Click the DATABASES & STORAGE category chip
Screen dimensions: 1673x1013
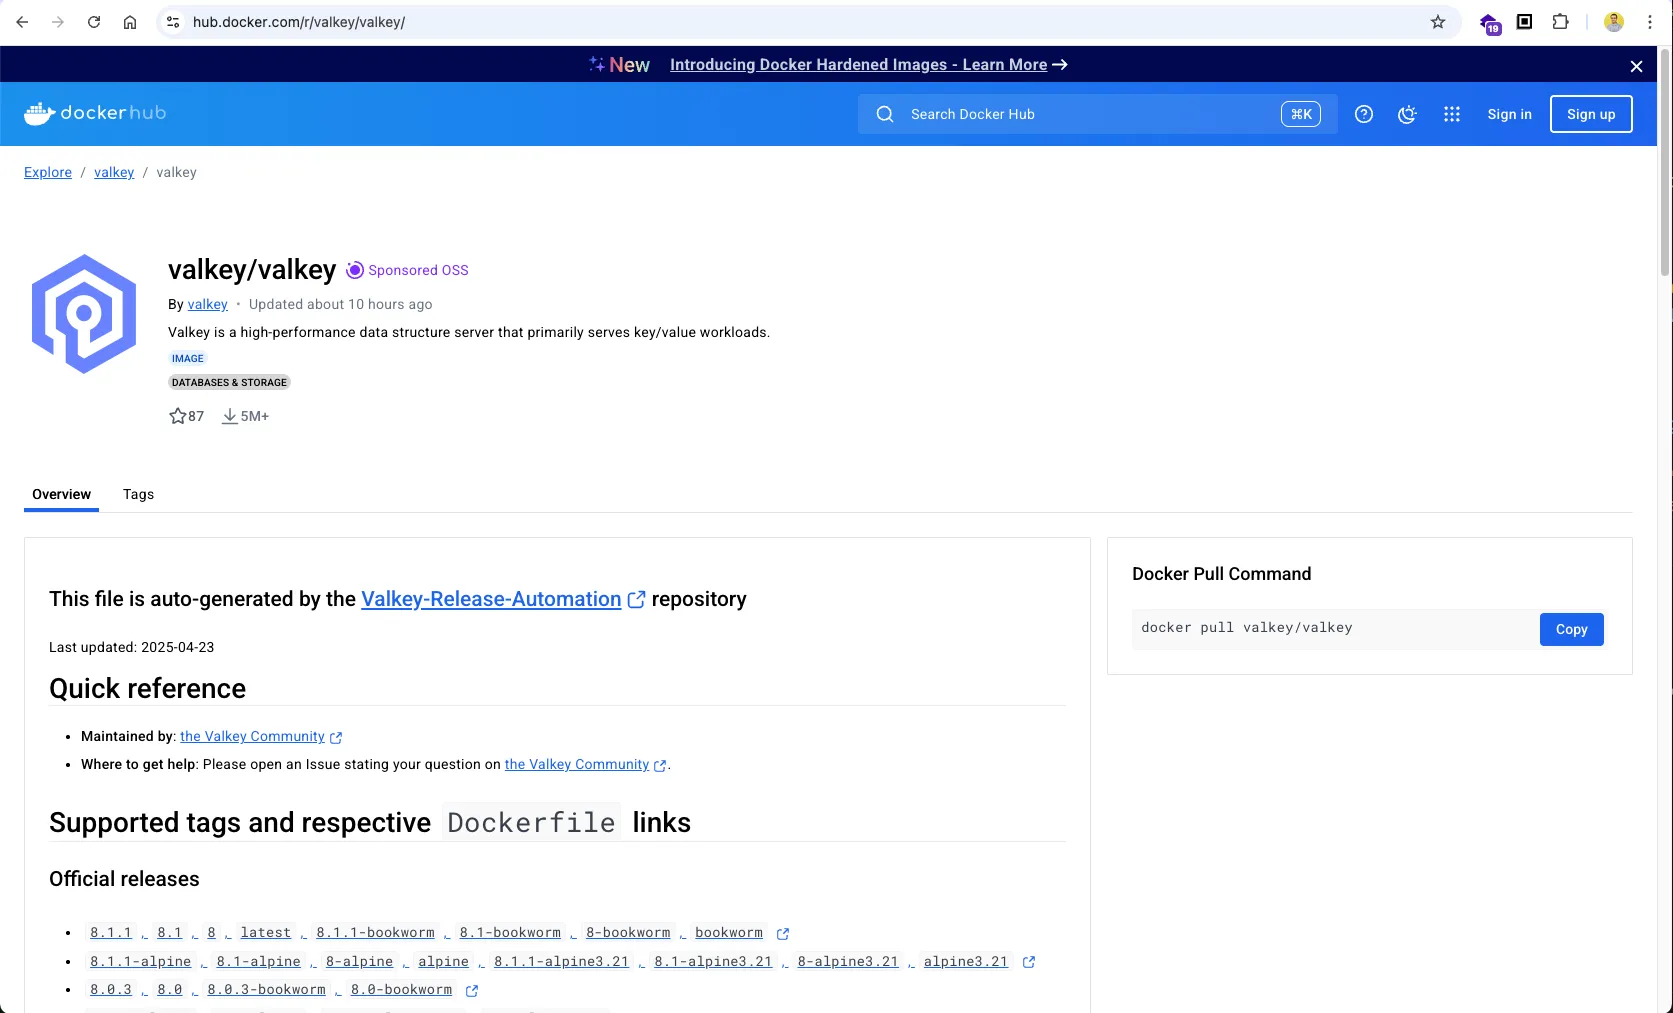coord(229,382)
